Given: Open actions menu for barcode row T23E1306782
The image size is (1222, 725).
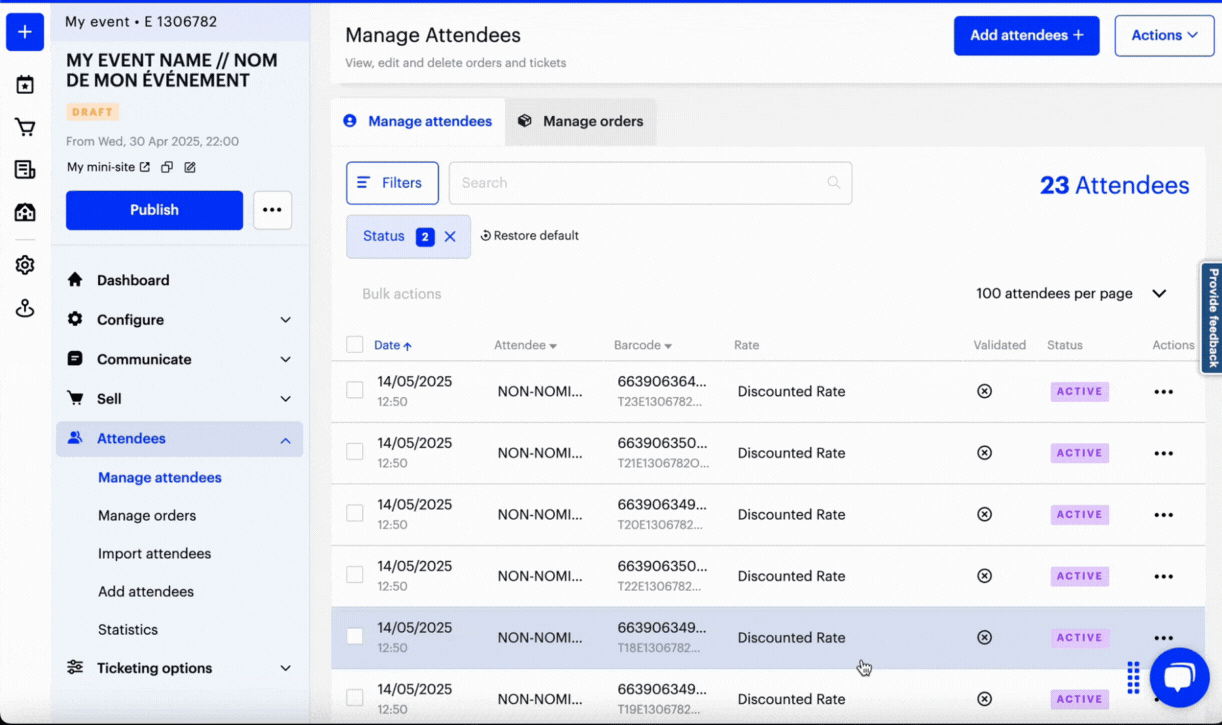Looking at the screenshot, I should pyautogui.click(x=1163, y=392).
